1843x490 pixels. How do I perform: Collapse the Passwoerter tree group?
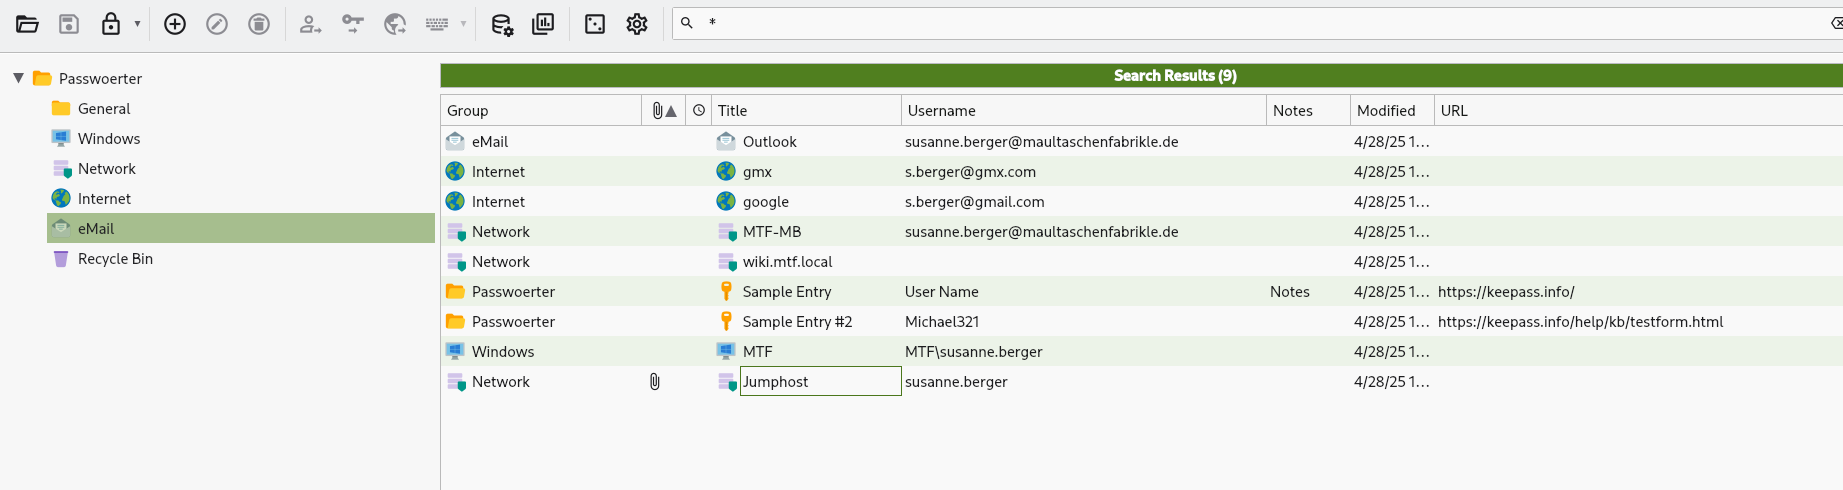[x=18, y=78]
